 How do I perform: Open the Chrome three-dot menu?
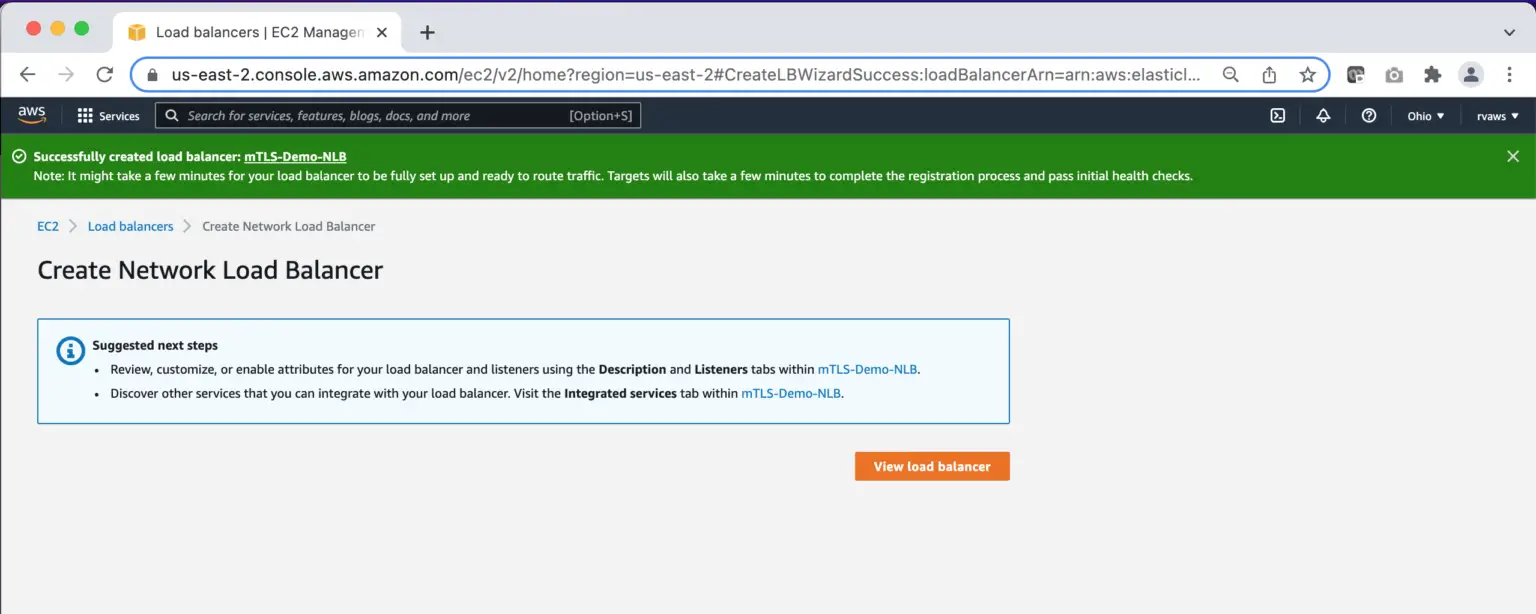(1510, 74)
